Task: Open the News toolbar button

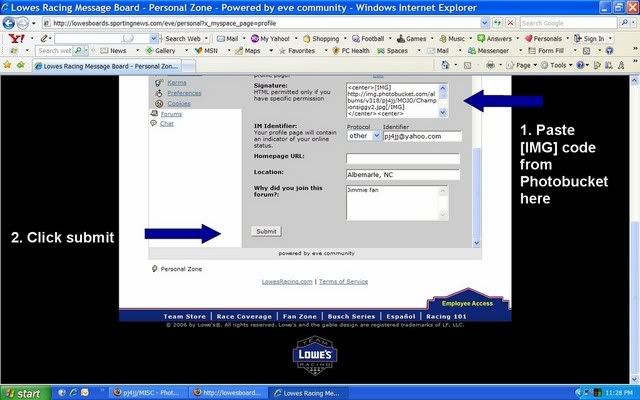Action: (x=113, y=51)
